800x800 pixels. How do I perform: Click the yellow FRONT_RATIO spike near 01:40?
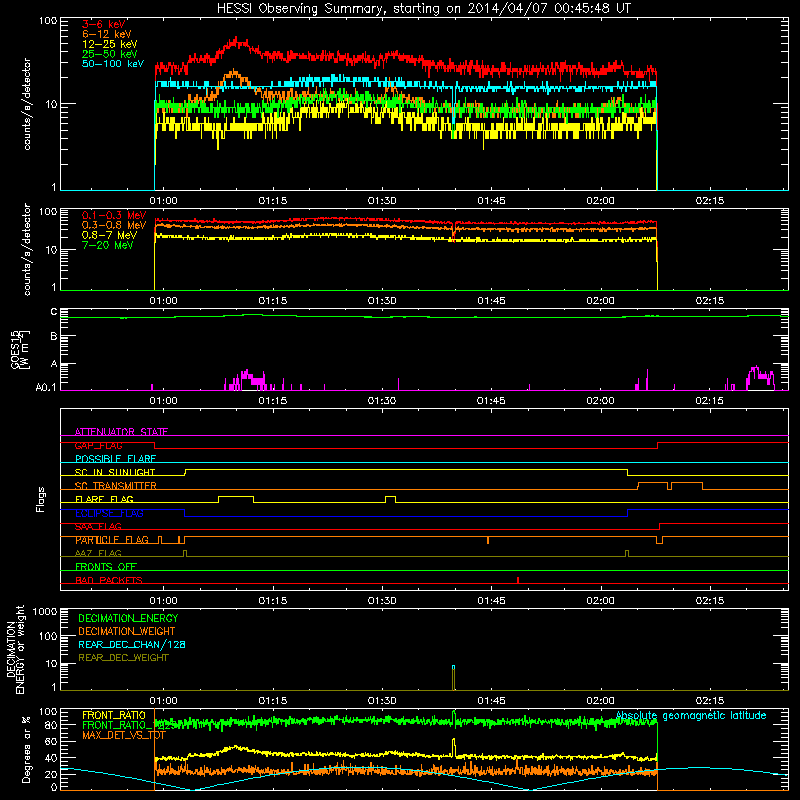(x=454, y=747)
